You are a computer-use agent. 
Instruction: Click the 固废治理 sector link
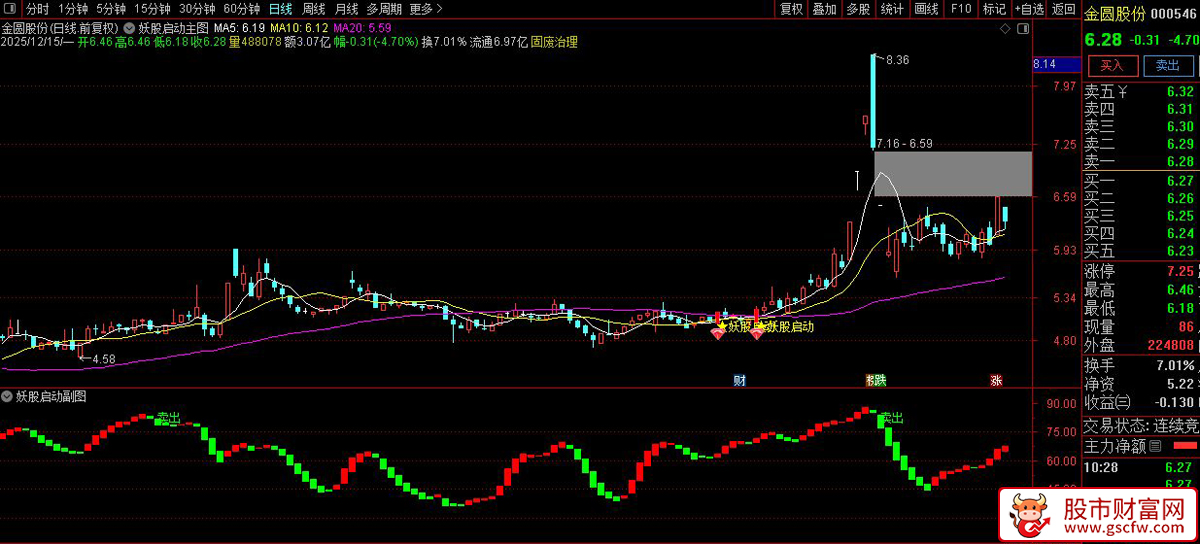(x=554, y=43)
